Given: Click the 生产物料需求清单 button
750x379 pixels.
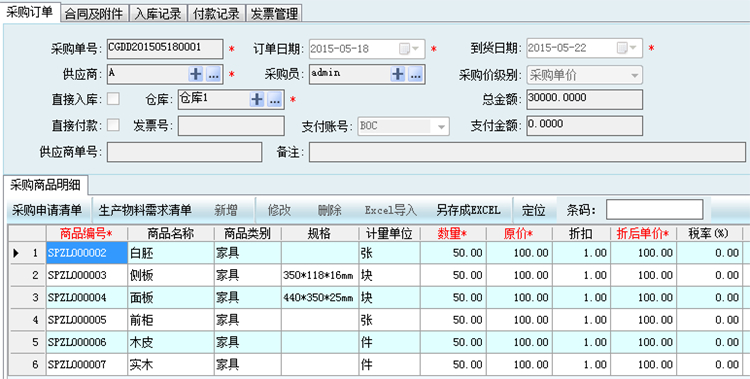Looking at the screenshot, I should (x=145, y=210).
